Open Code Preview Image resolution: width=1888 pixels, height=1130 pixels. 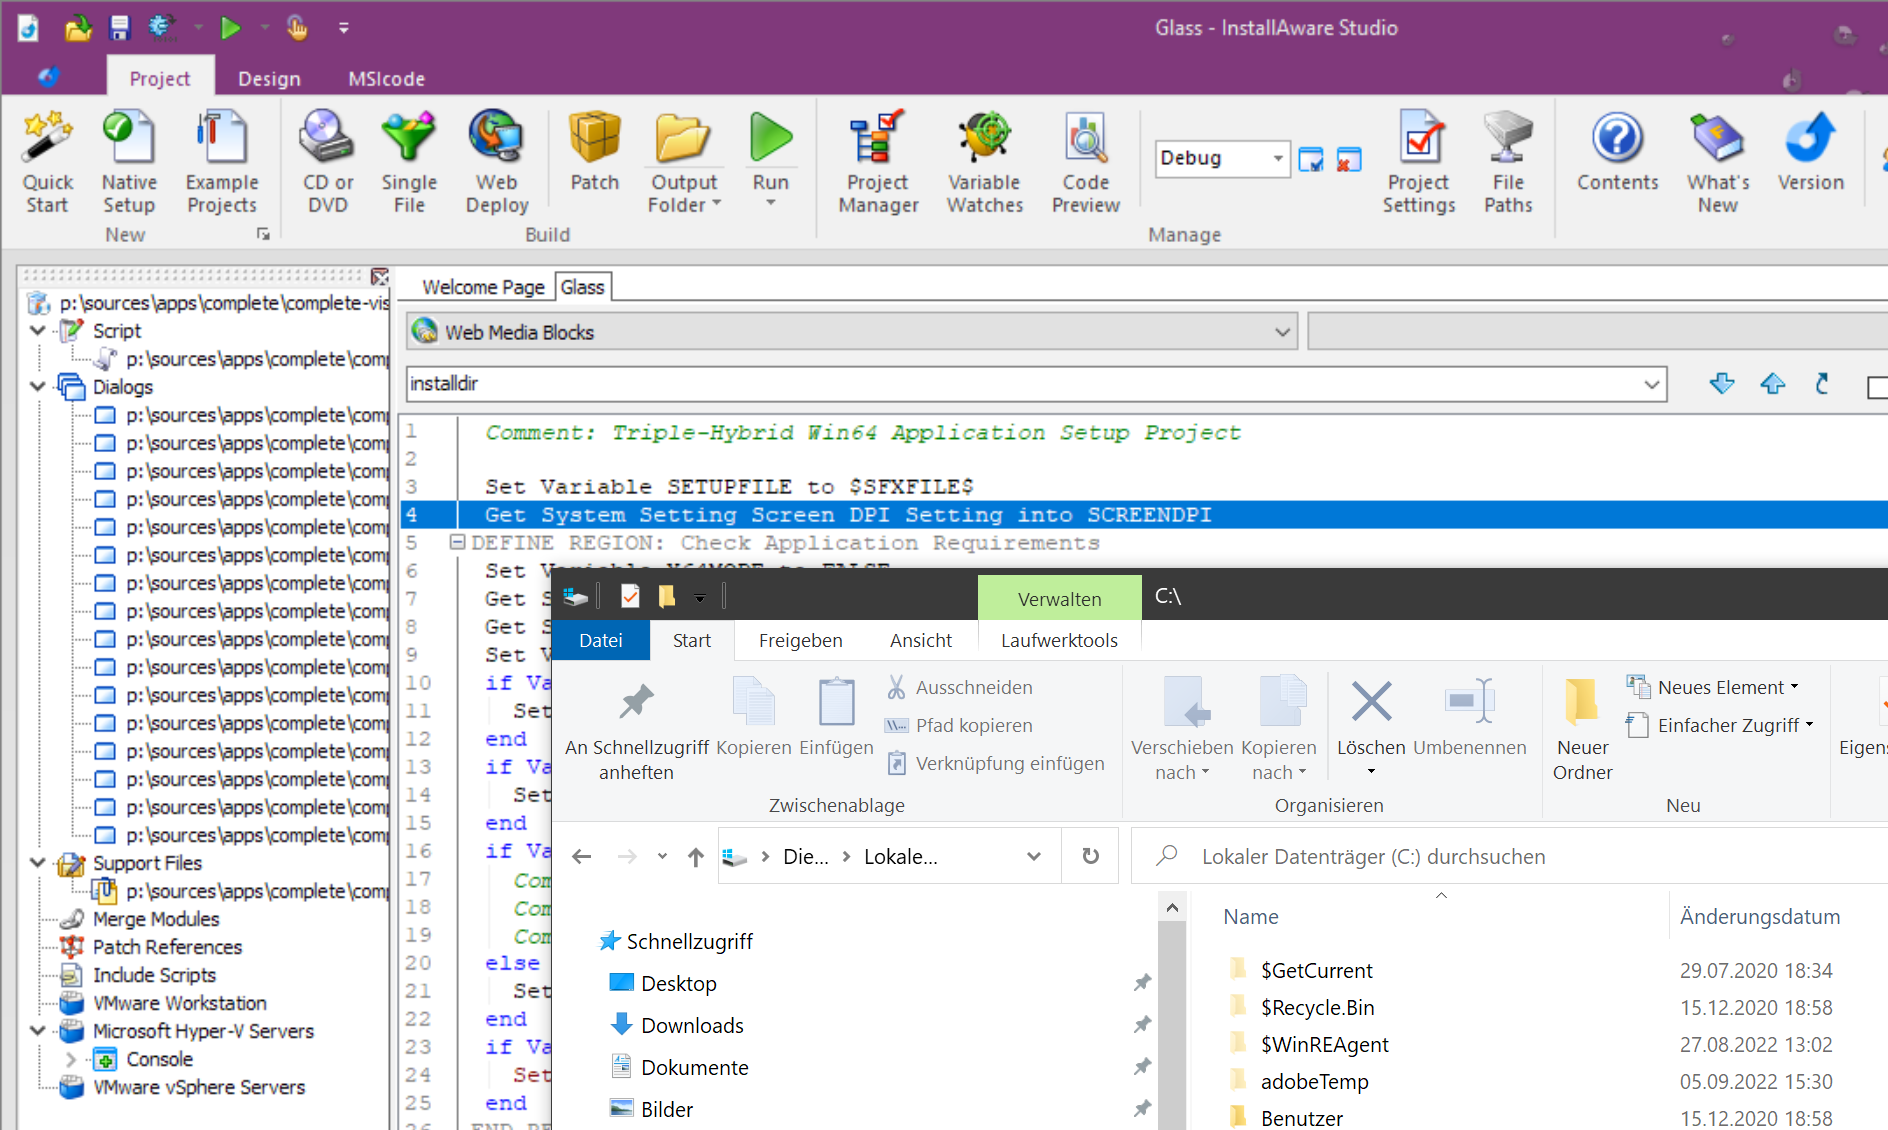(x=1085, y=162)
